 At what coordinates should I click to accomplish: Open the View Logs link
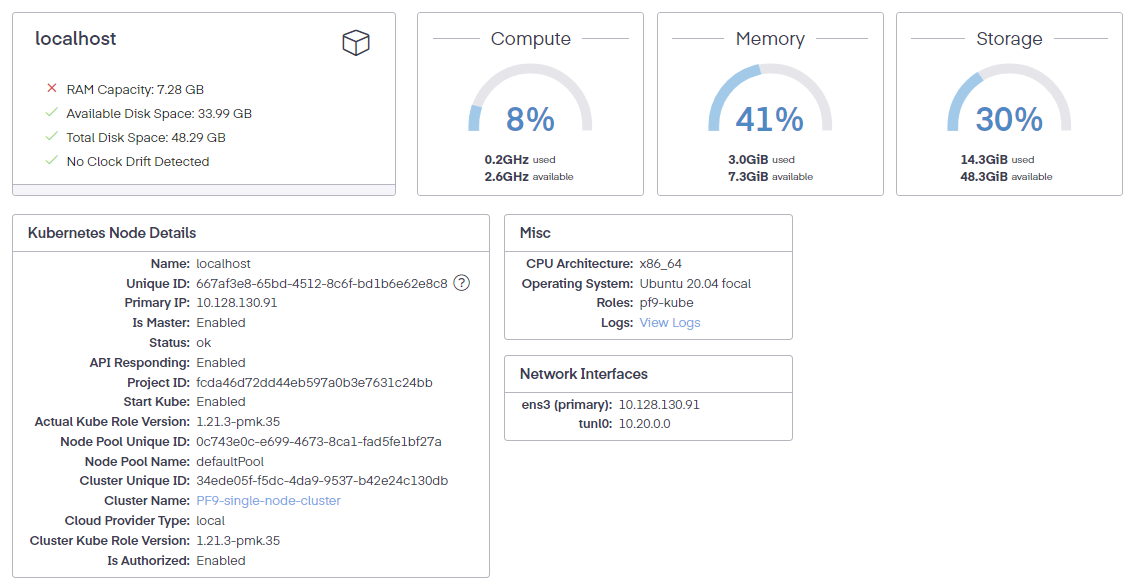pyautogui.click(x=669, y=323)
